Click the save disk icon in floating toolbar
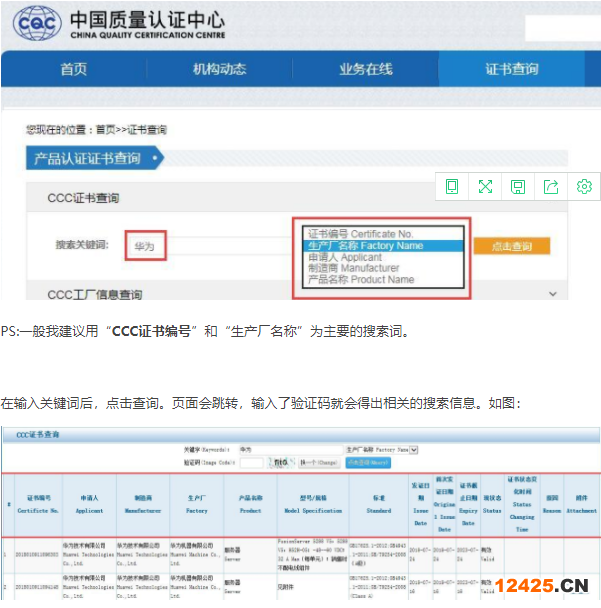Image resolution: width=601 pixels, height=608 pixels. (518, 187)
